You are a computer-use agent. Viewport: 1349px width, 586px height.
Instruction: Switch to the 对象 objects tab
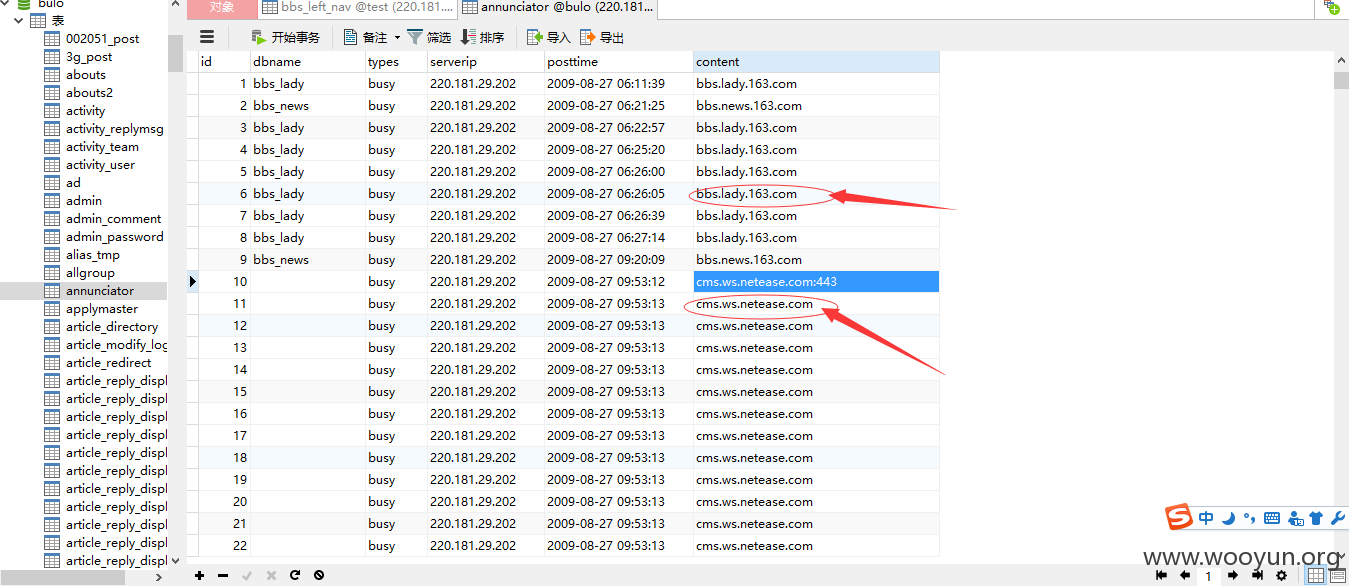(x=222, y=8)
